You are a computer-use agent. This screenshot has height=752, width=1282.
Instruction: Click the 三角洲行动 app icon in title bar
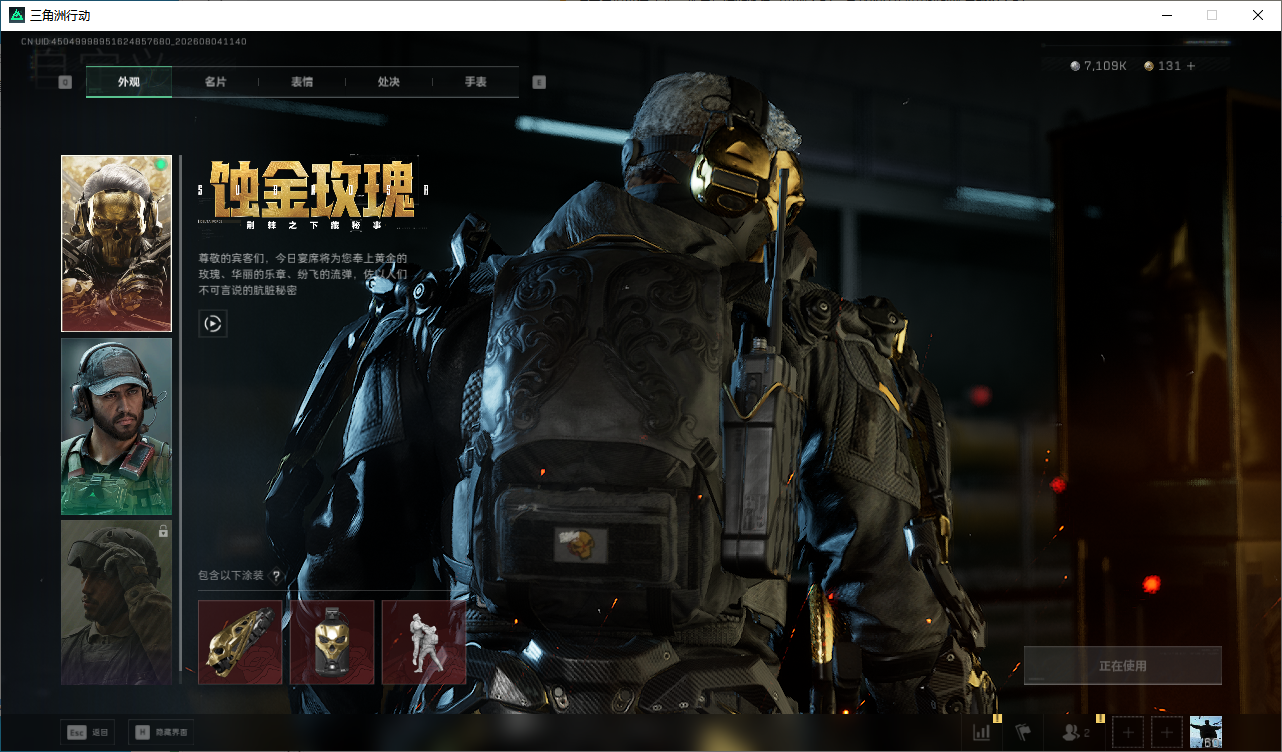[17, 15]
